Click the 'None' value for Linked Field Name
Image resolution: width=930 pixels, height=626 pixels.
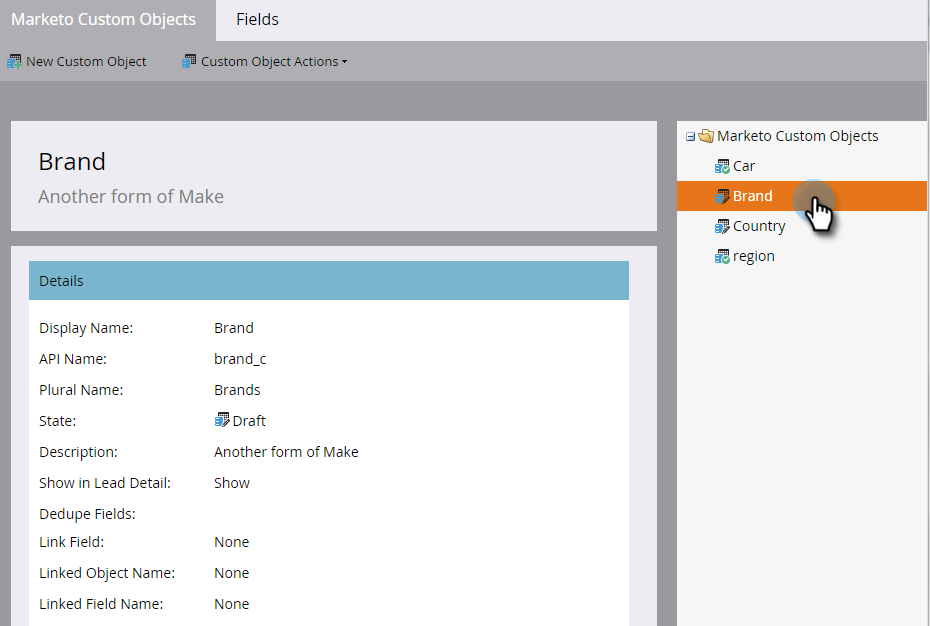point(231,604)
